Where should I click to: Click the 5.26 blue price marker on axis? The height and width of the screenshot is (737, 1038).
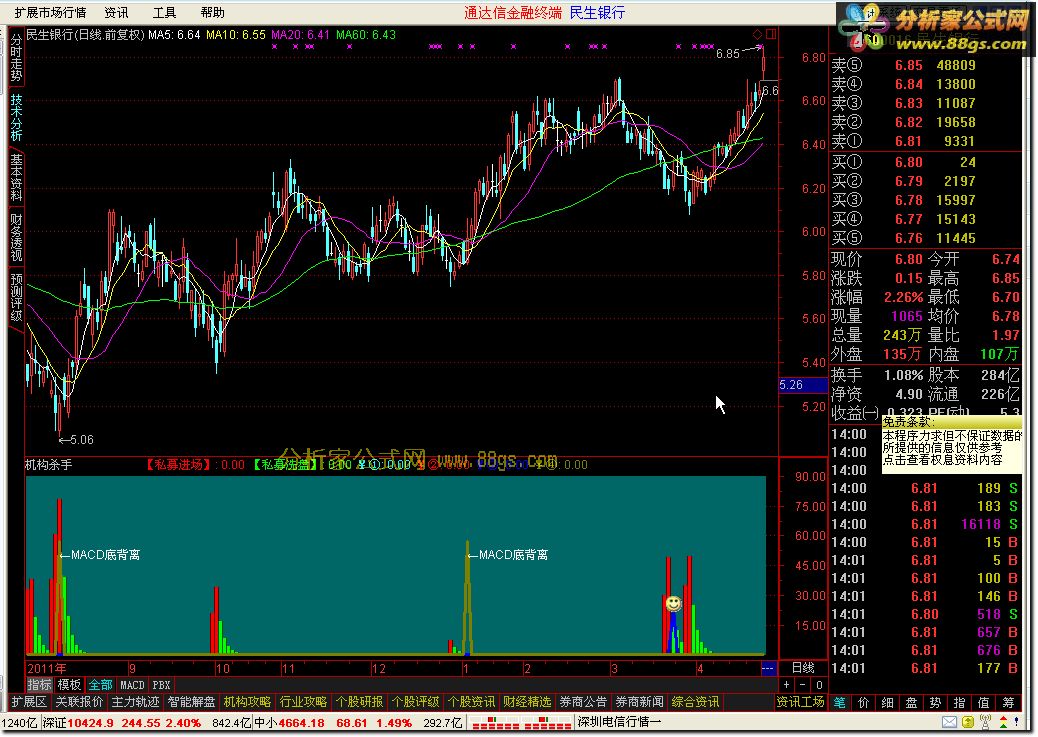click(x=803, y=385)
